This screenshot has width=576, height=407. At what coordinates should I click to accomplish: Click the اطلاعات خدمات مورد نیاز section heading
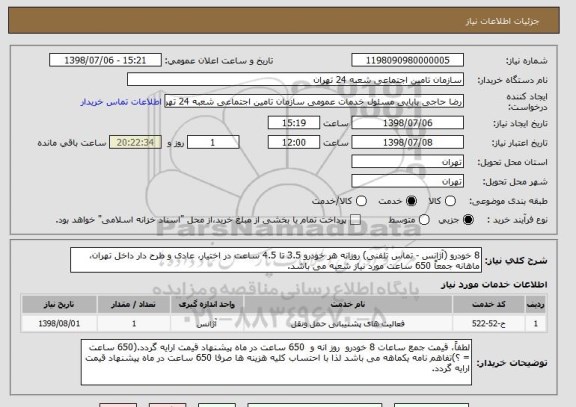tap(494, 284)
